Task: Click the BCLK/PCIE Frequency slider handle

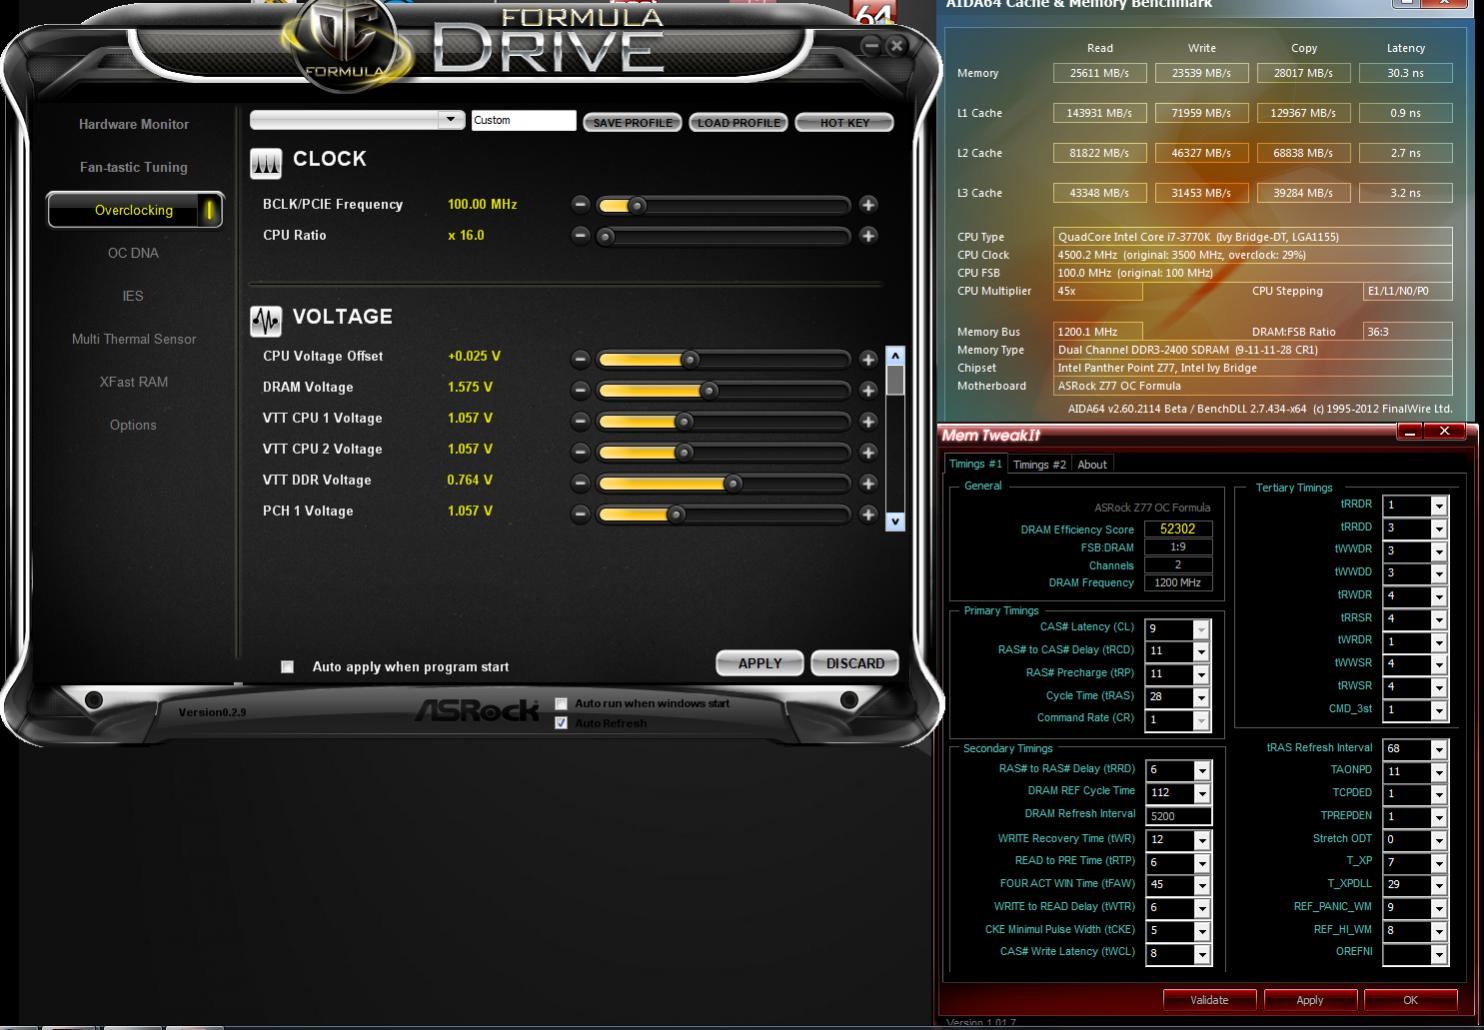Action: (x=636, y=206)
